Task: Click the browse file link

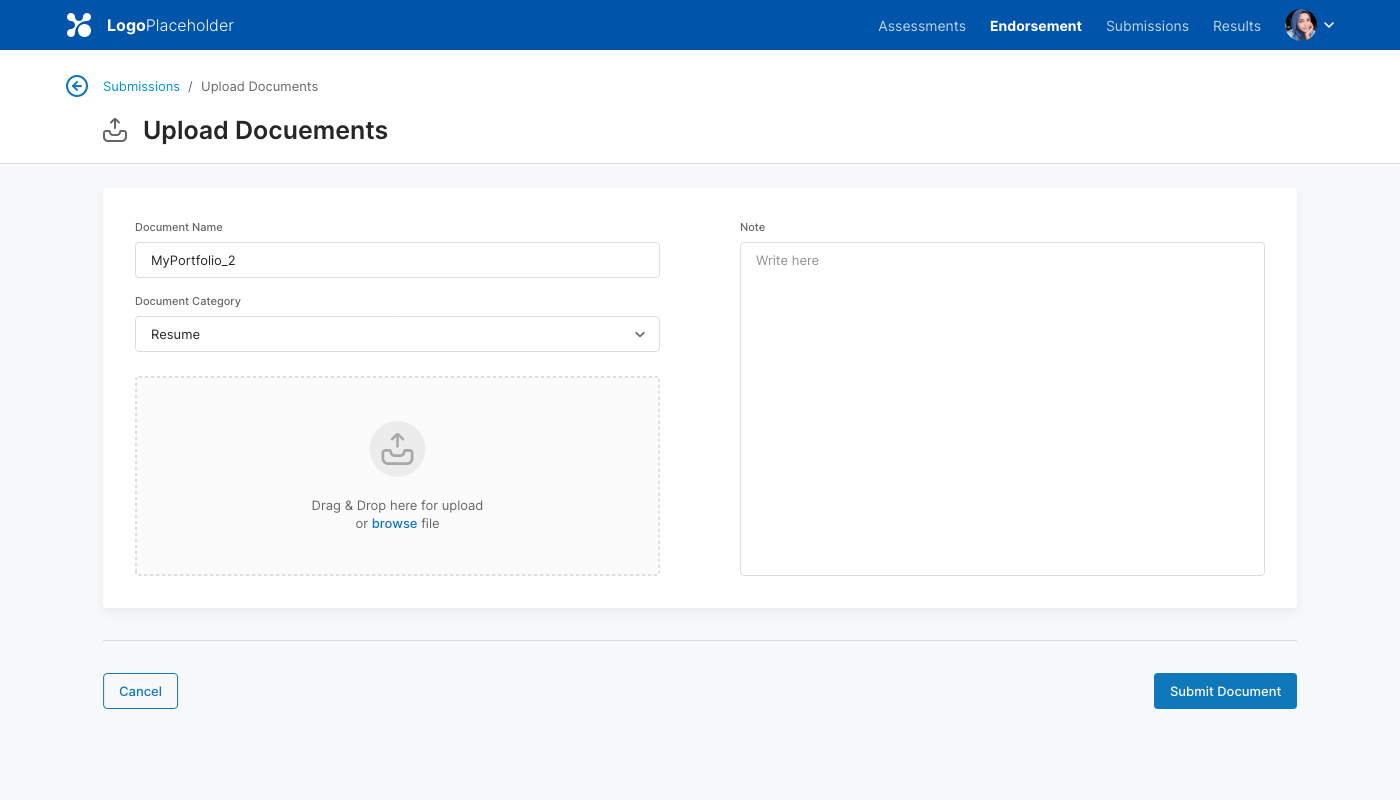Action: pyautogui.click(x=394, y=523)
